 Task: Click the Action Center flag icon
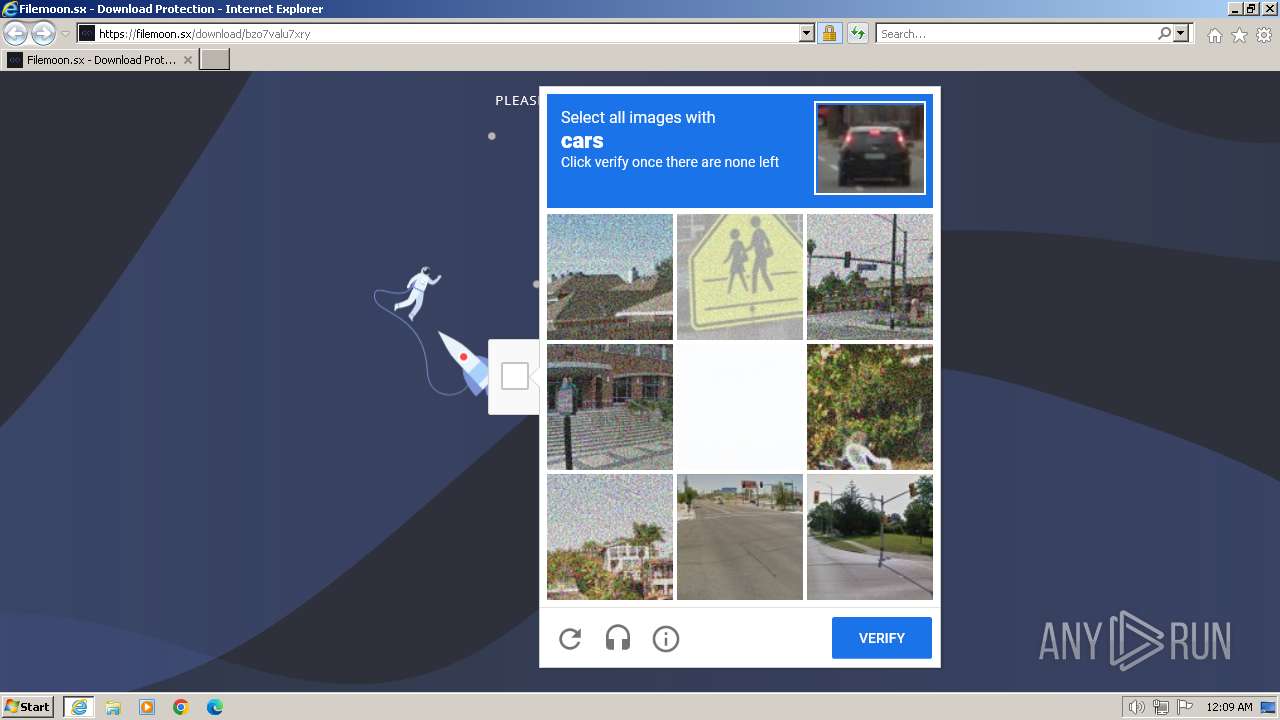pyautogui.click(x=1185, y=707)
